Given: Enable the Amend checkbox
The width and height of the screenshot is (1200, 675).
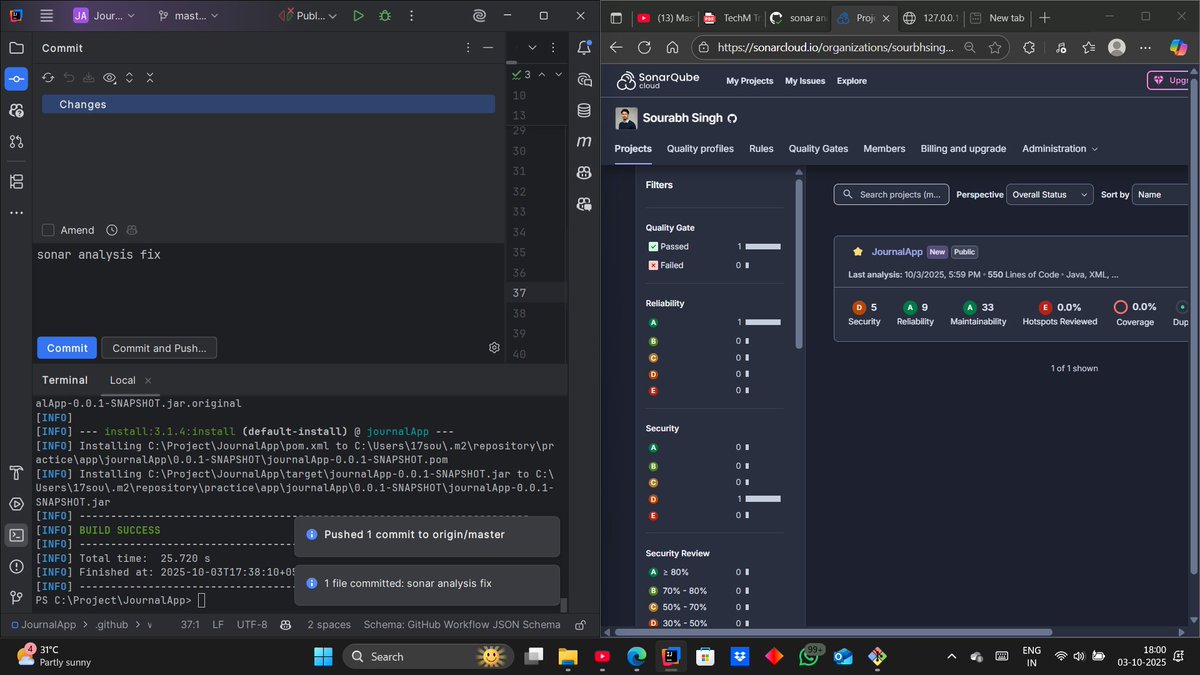Looking at the screenshot, I should 48,230.
